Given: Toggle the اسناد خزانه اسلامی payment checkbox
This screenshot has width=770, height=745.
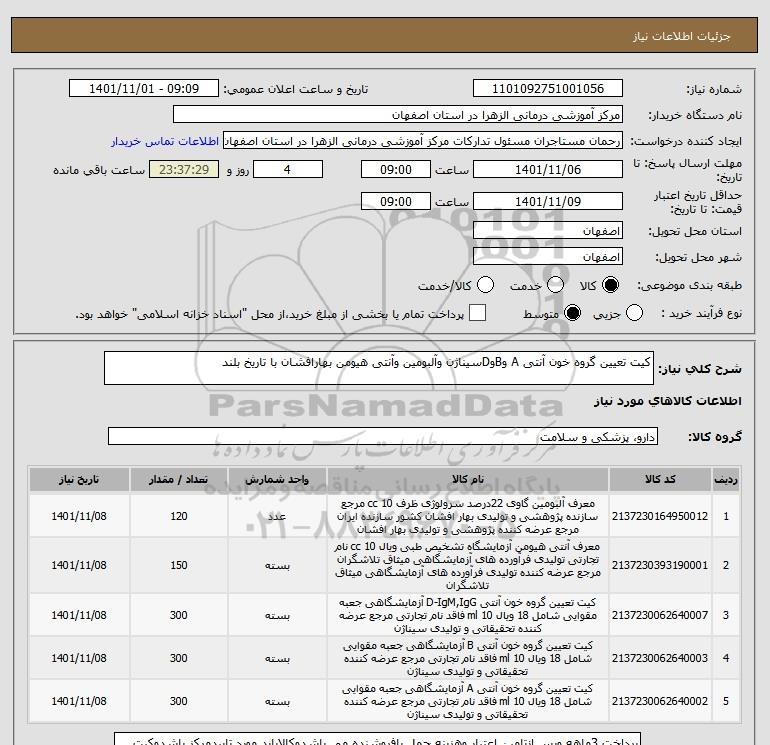Looking at the screenshot, I should [477, 313].
